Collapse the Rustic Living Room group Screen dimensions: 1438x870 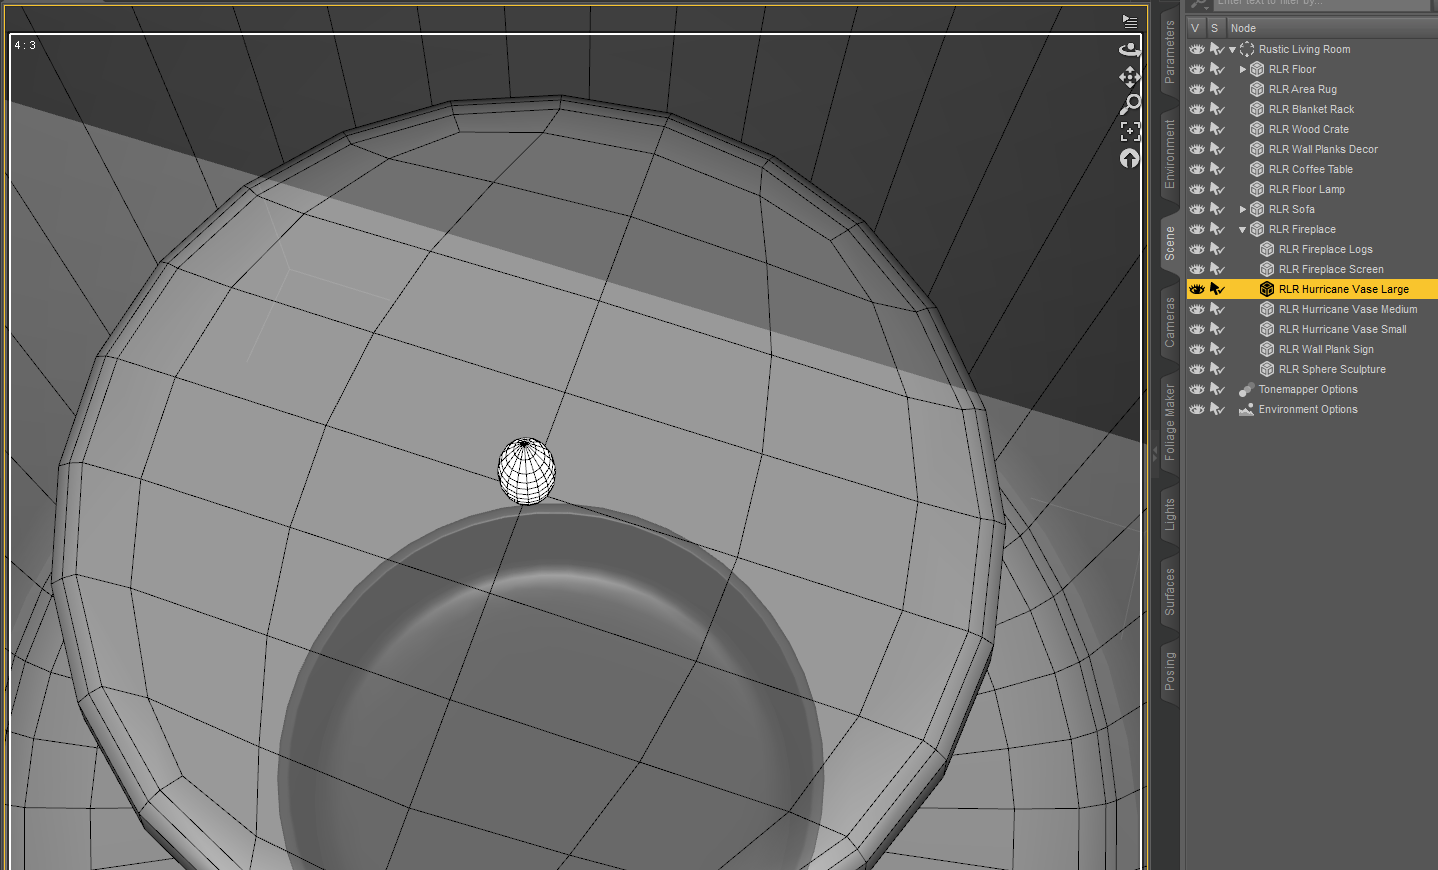click(x=1233, y=49)
